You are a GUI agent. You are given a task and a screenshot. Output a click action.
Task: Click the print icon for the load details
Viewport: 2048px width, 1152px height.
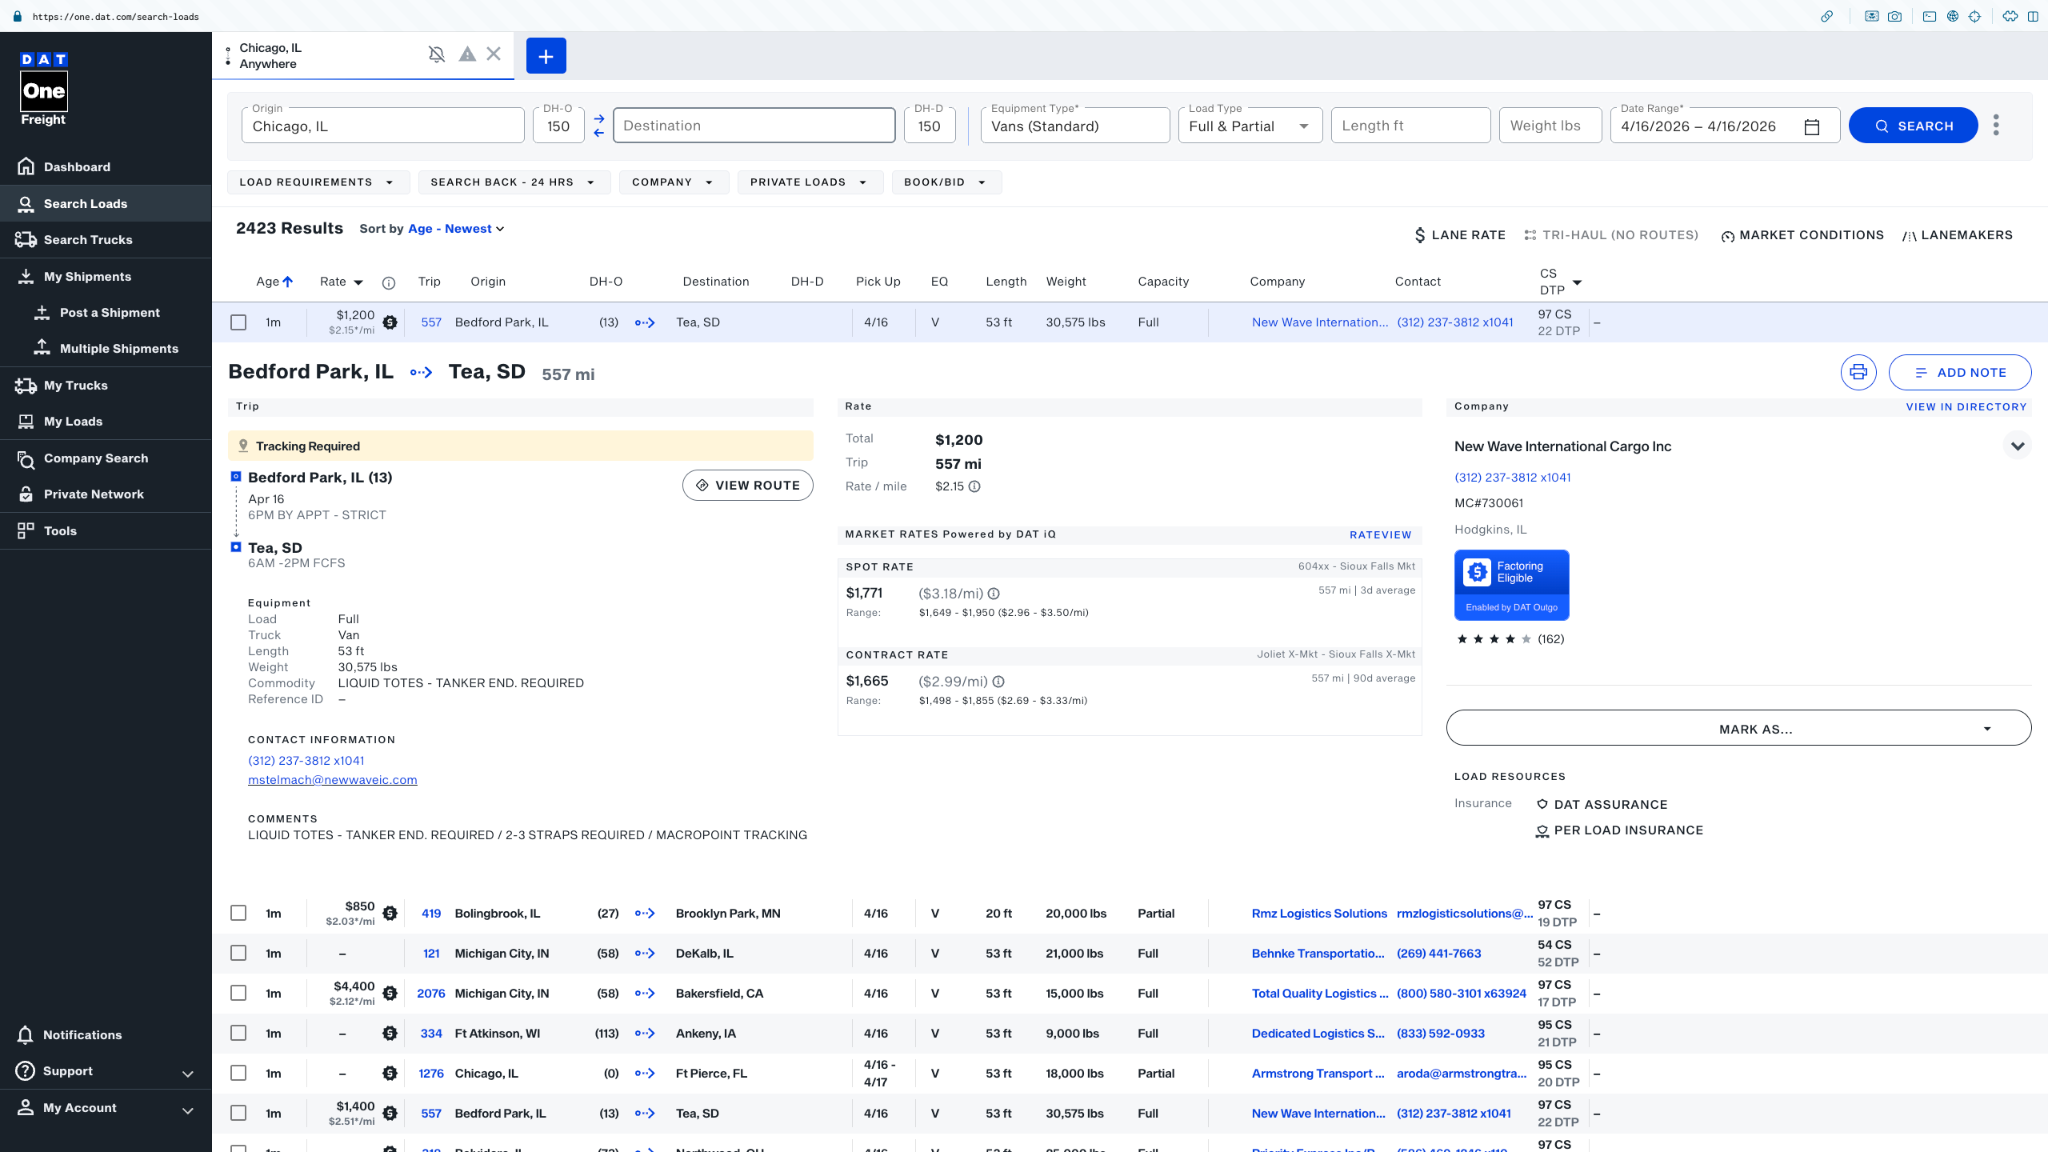pos(1857,372)
